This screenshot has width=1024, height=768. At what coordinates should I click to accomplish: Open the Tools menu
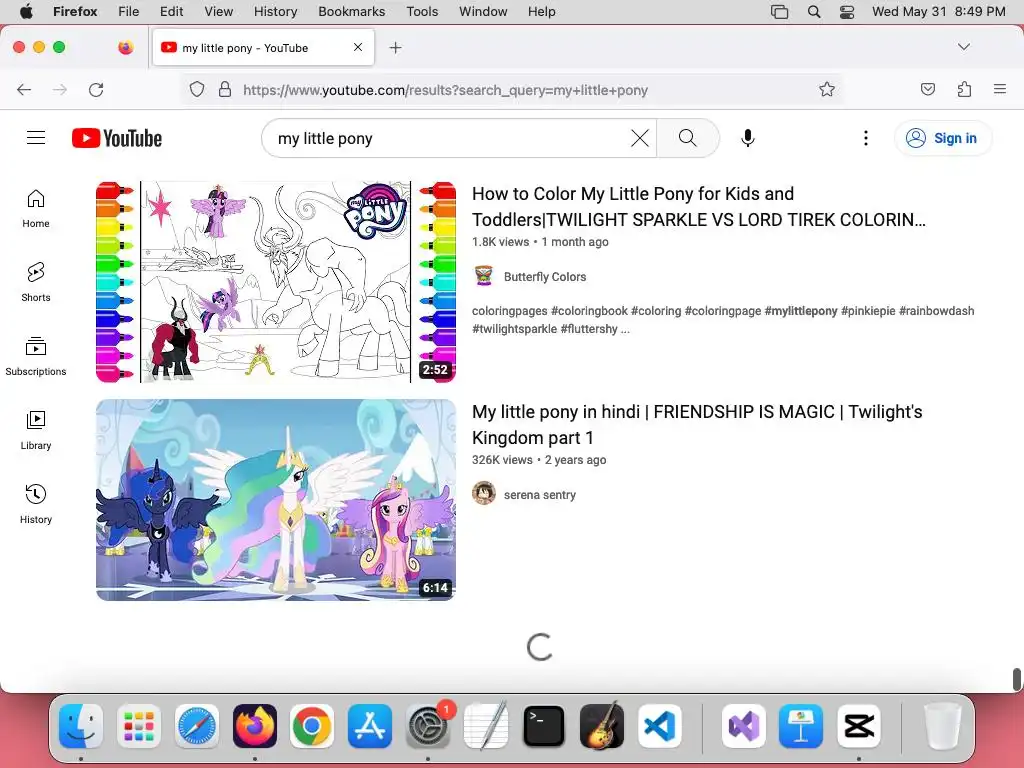(x=422, y=12)
